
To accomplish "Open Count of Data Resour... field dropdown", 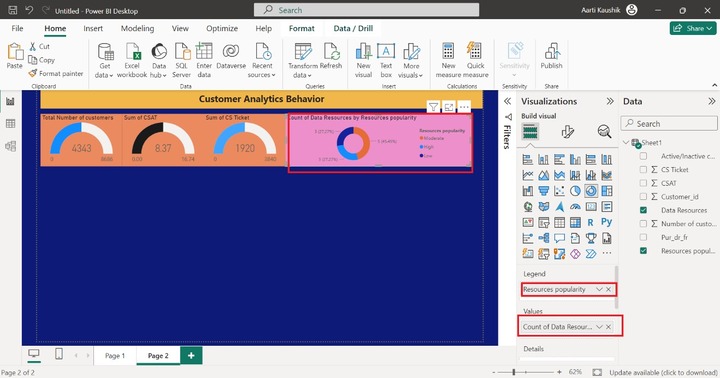I will [599, 327].
